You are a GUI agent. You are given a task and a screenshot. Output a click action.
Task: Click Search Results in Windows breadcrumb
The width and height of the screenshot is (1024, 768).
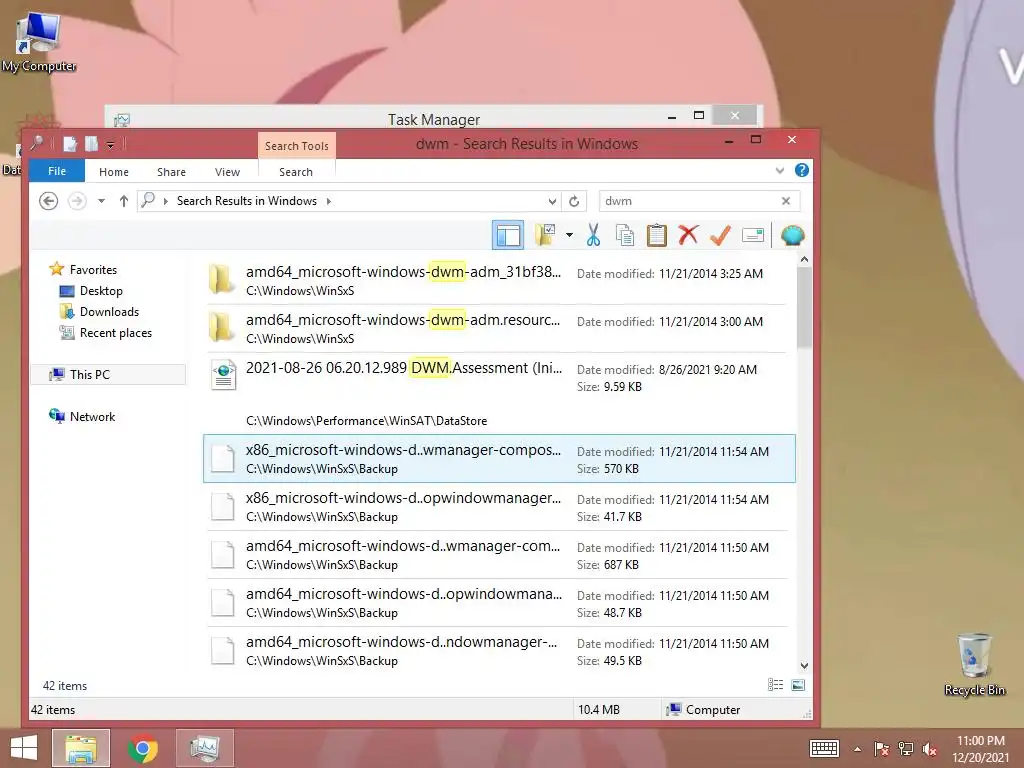[x=247, y=201]
